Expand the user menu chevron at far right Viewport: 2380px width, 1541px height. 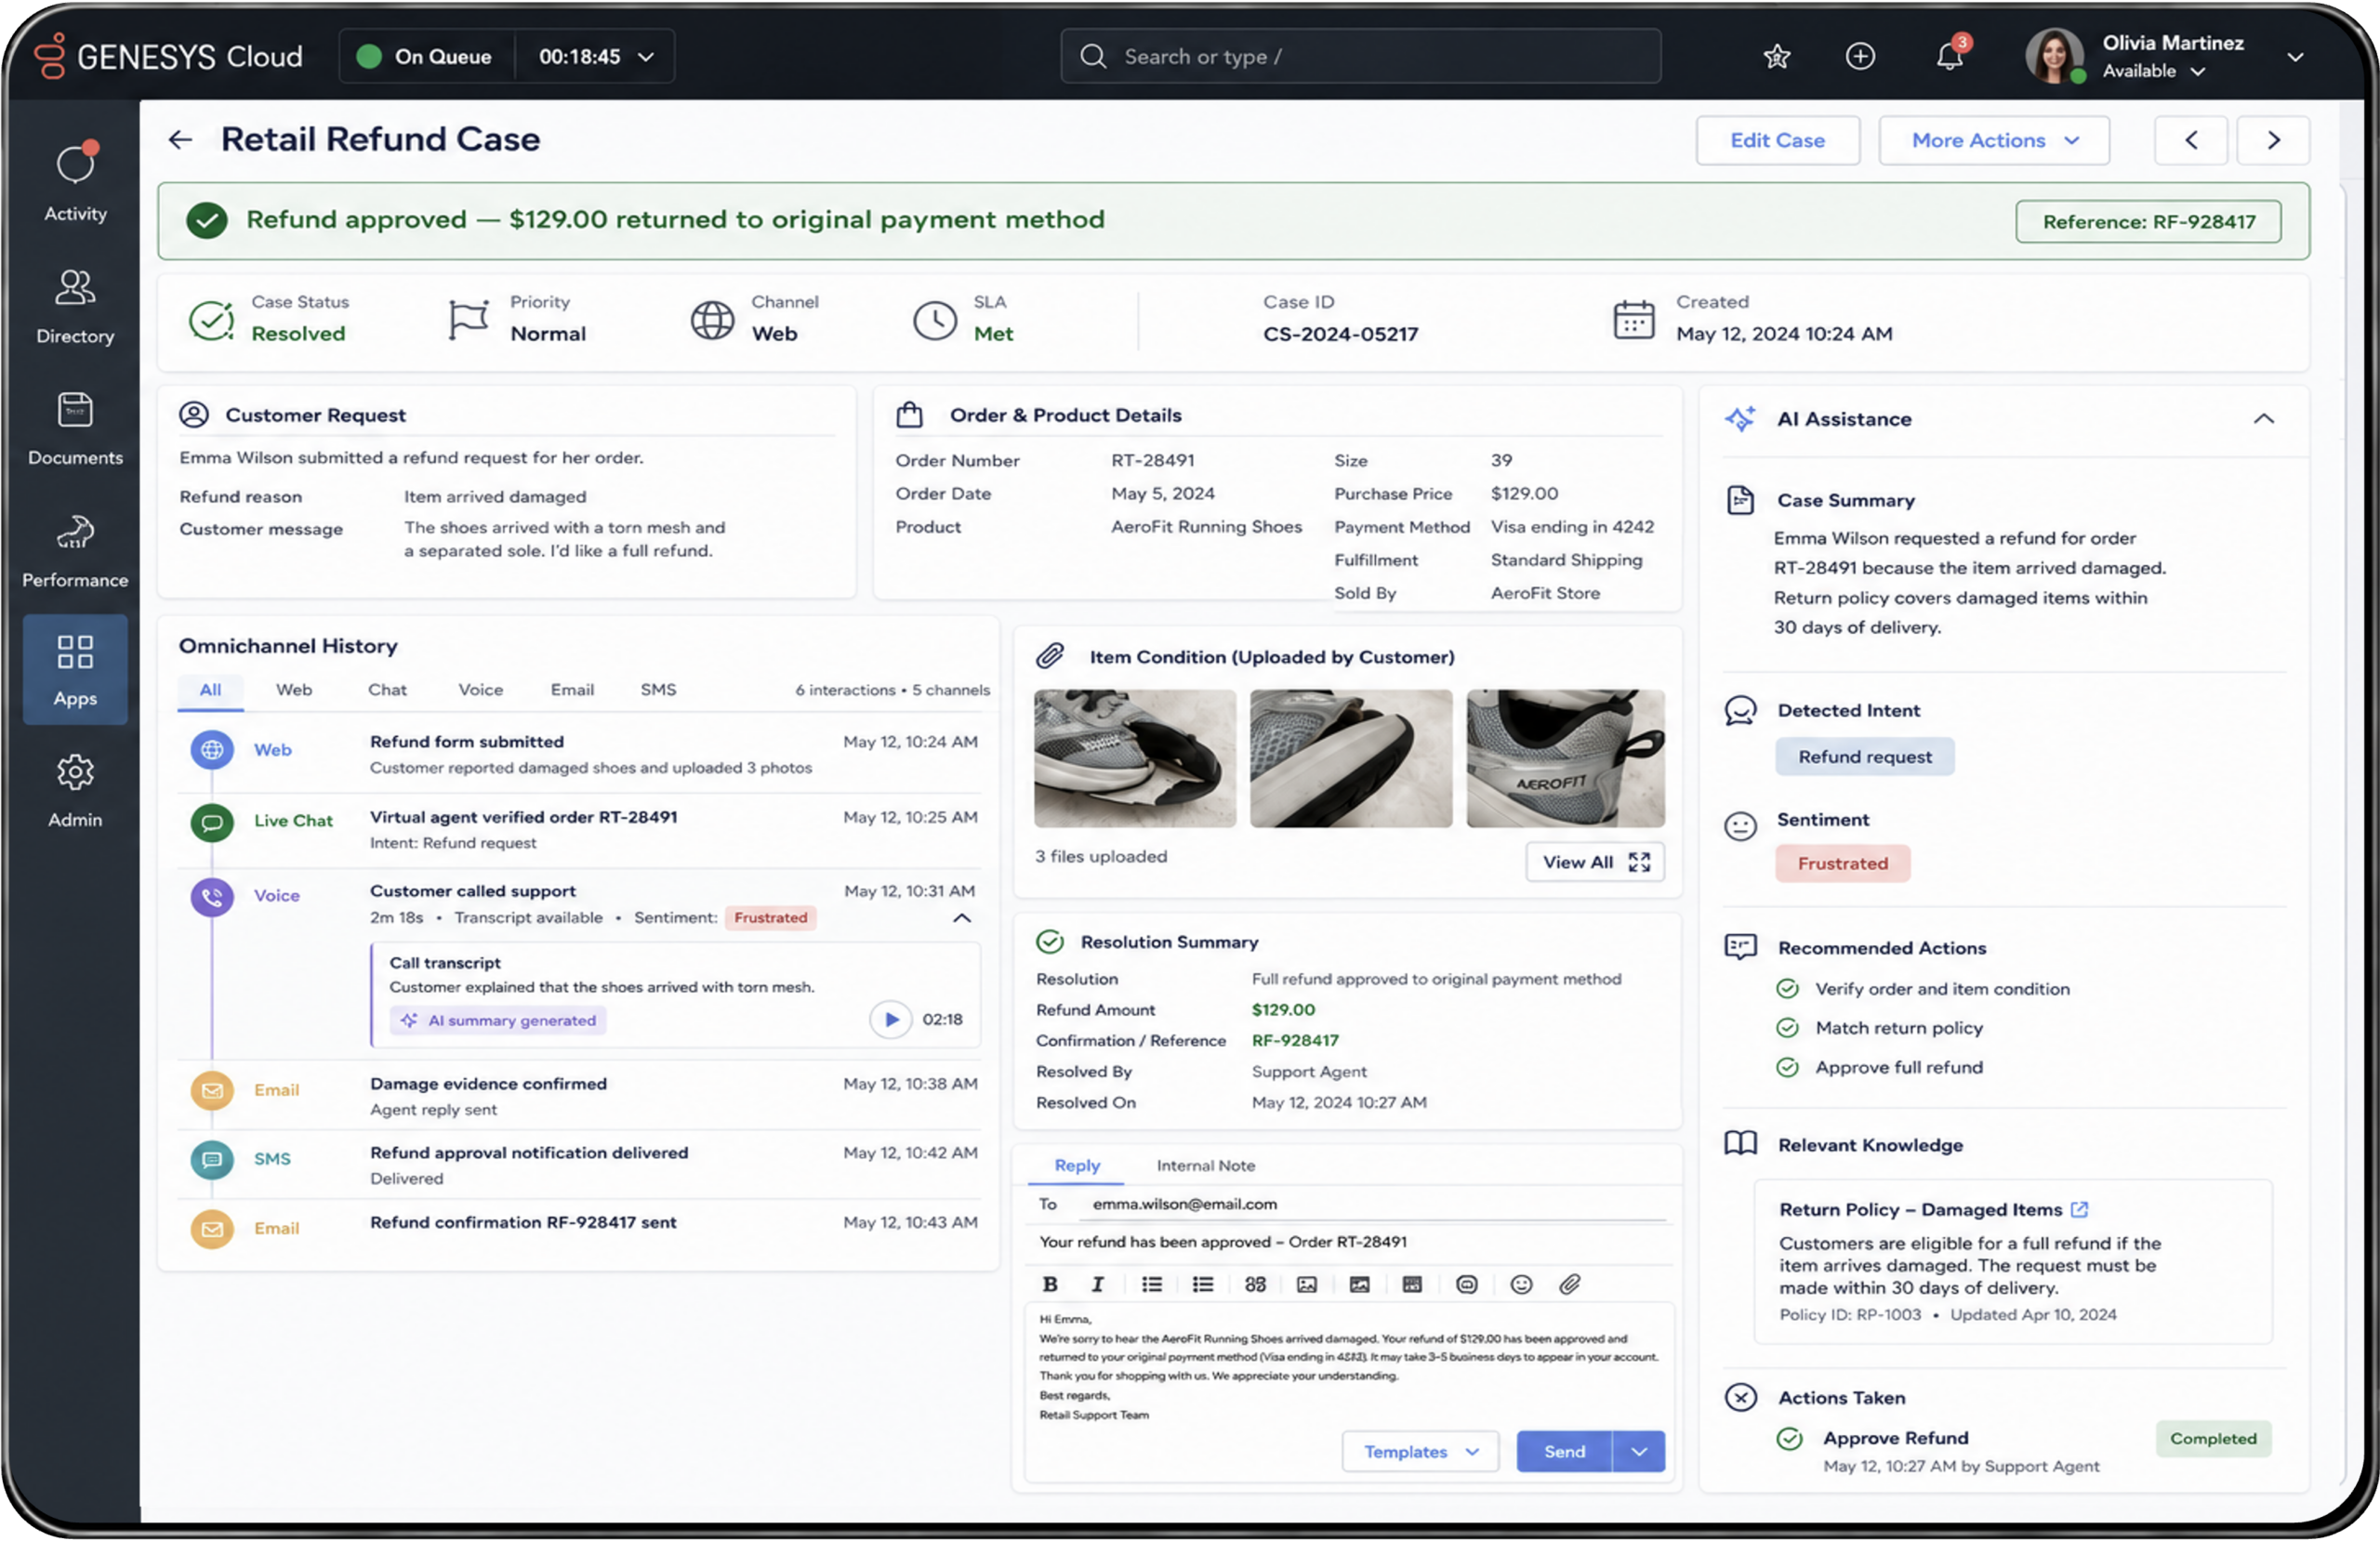pyautogui.click(x=2295, y=57)
